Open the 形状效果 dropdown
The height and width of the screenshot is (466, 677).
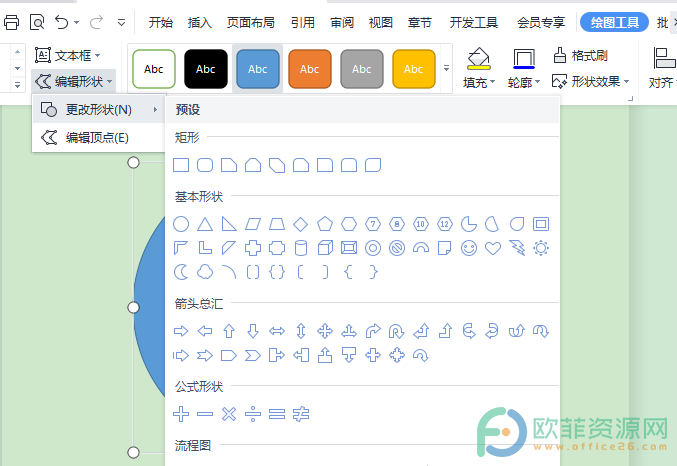591,81
